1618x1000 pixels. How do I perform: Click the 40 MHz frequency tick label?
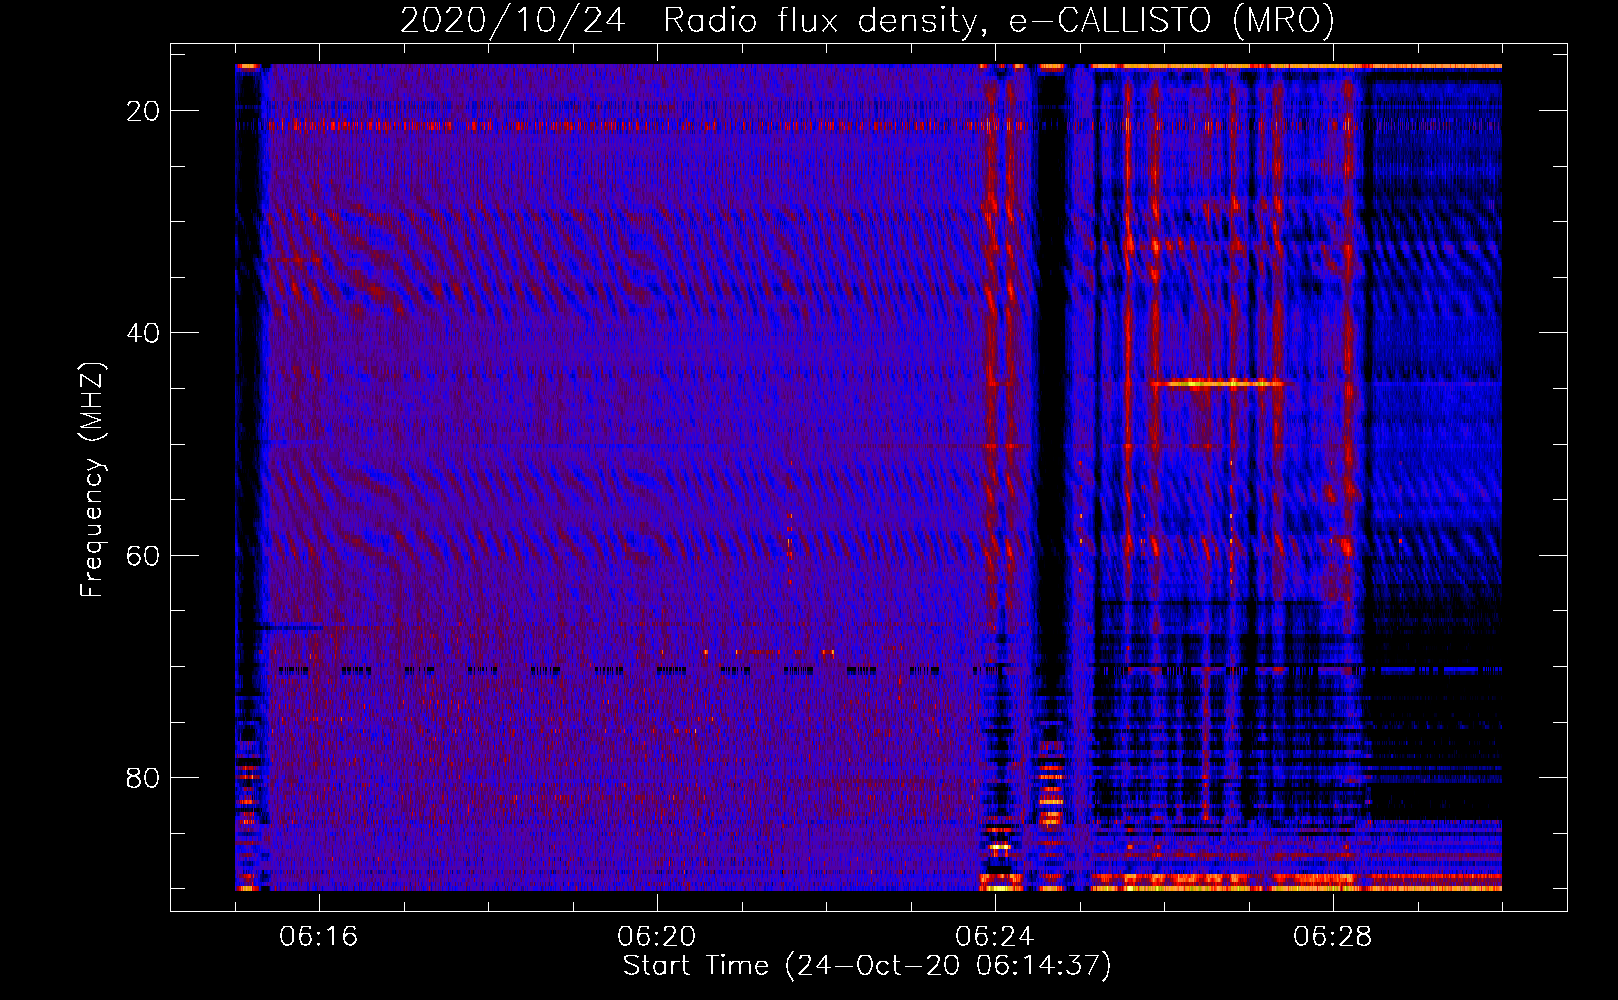143,333
